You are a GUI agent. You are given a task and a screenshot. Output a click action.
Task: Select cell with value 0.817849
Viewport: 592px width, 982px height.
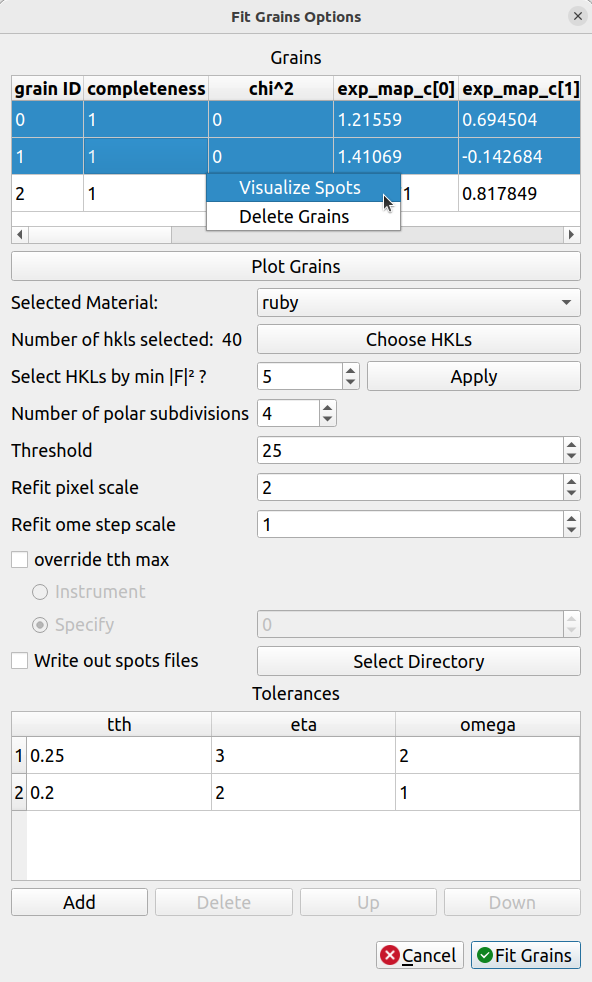point(519,194)
